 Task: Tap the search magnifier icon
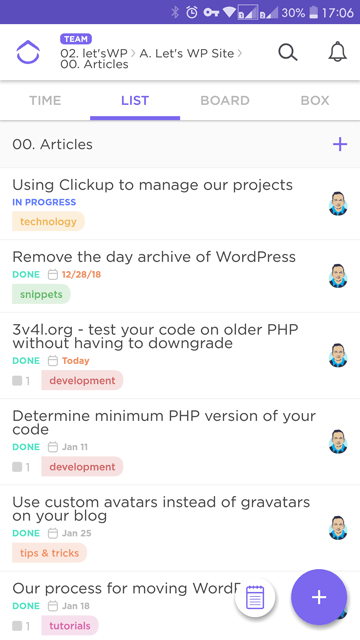coord(288,52)
